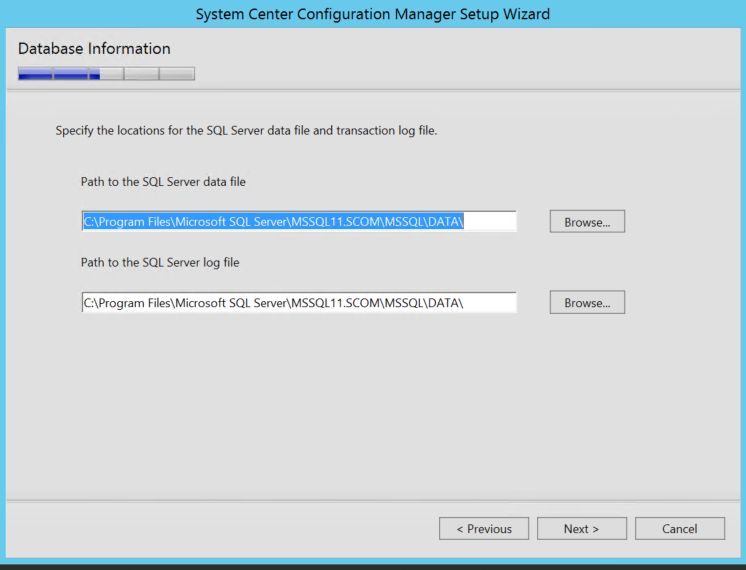This screenshot has height=570, width=746.
Task: Focus the SQL Server log file path field
Action: click(299, 303)
